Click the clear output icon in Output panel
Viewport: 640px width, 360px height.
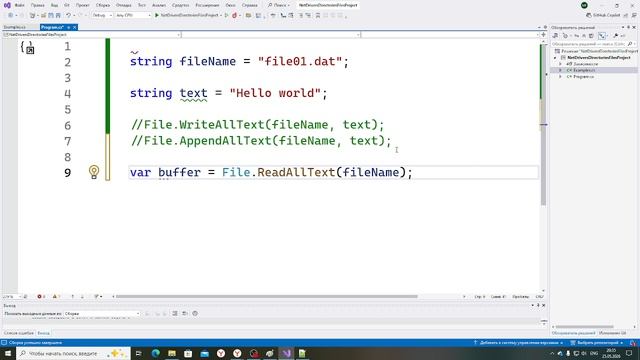tap(175, 313)
